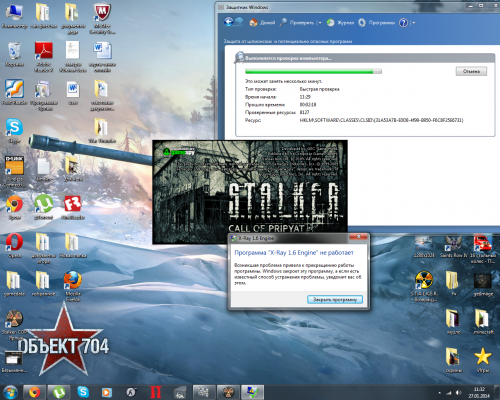This screenshot has height=400, width=500.
Task: Click the taskbar clock showing 11:32
Action: tap(479, 392)
